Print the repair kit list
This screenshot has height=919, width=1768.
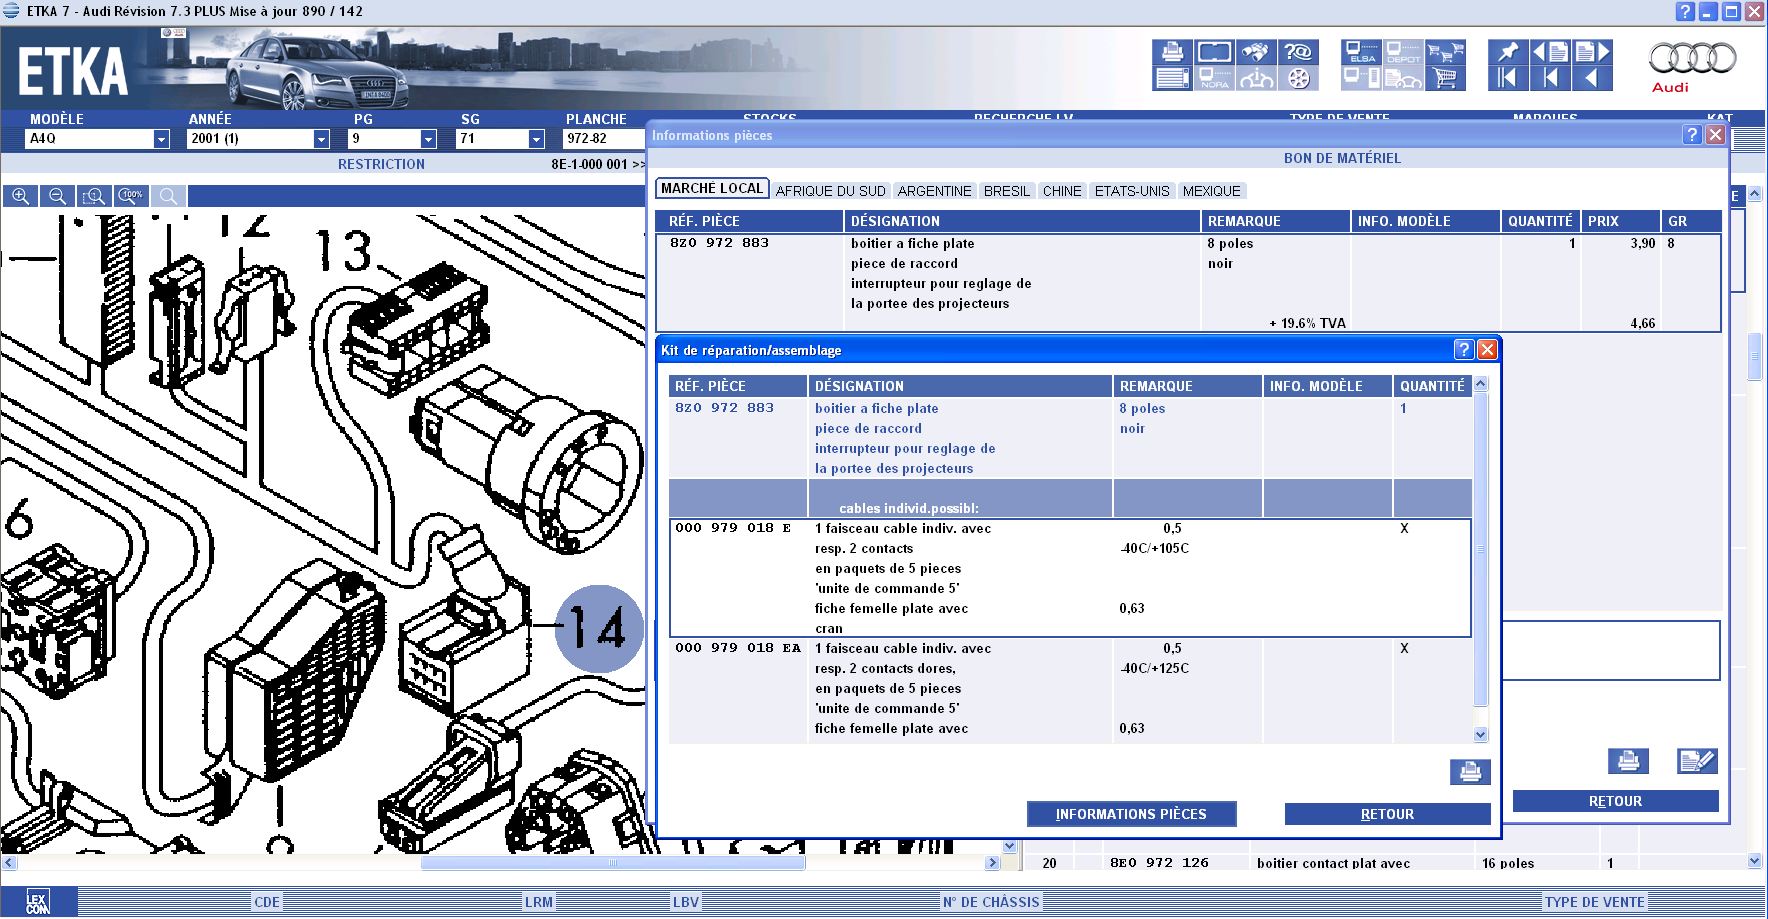coord(1470,772)
